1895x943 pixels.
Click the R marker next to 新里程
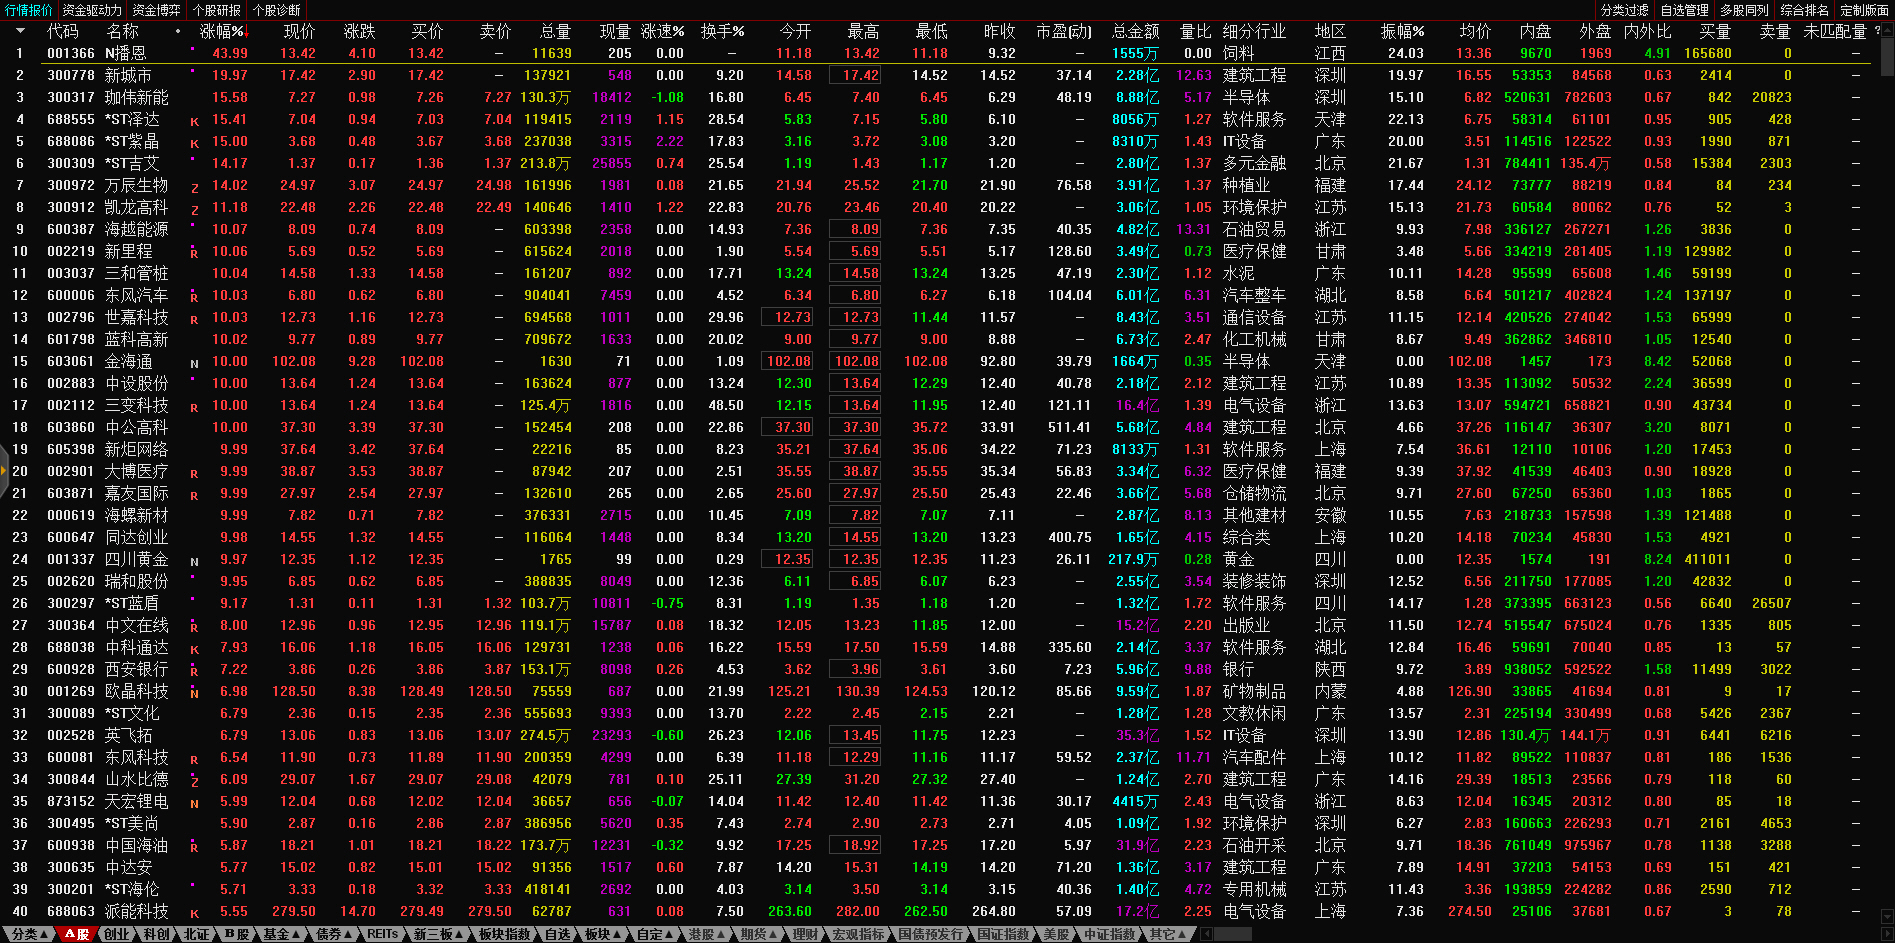pyautogui.click(x=194, y=253)
